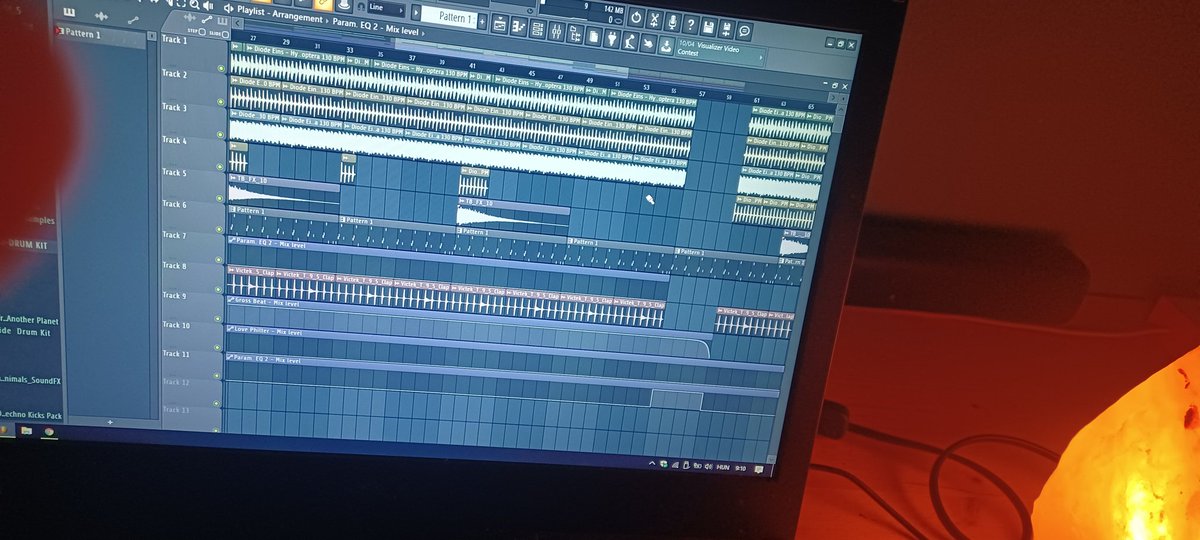Click the arrow left of Pattern 1 selector
The height and width of the screenshot is (540, 1200).
coord(416,13)
